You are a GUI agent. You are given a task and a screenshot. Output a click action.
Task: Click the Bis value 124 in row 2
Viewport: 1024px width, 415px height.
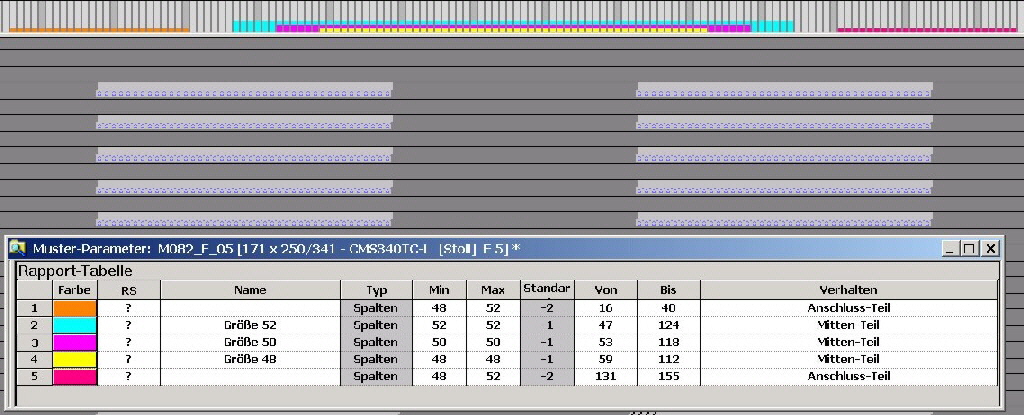tap(668, 325)
